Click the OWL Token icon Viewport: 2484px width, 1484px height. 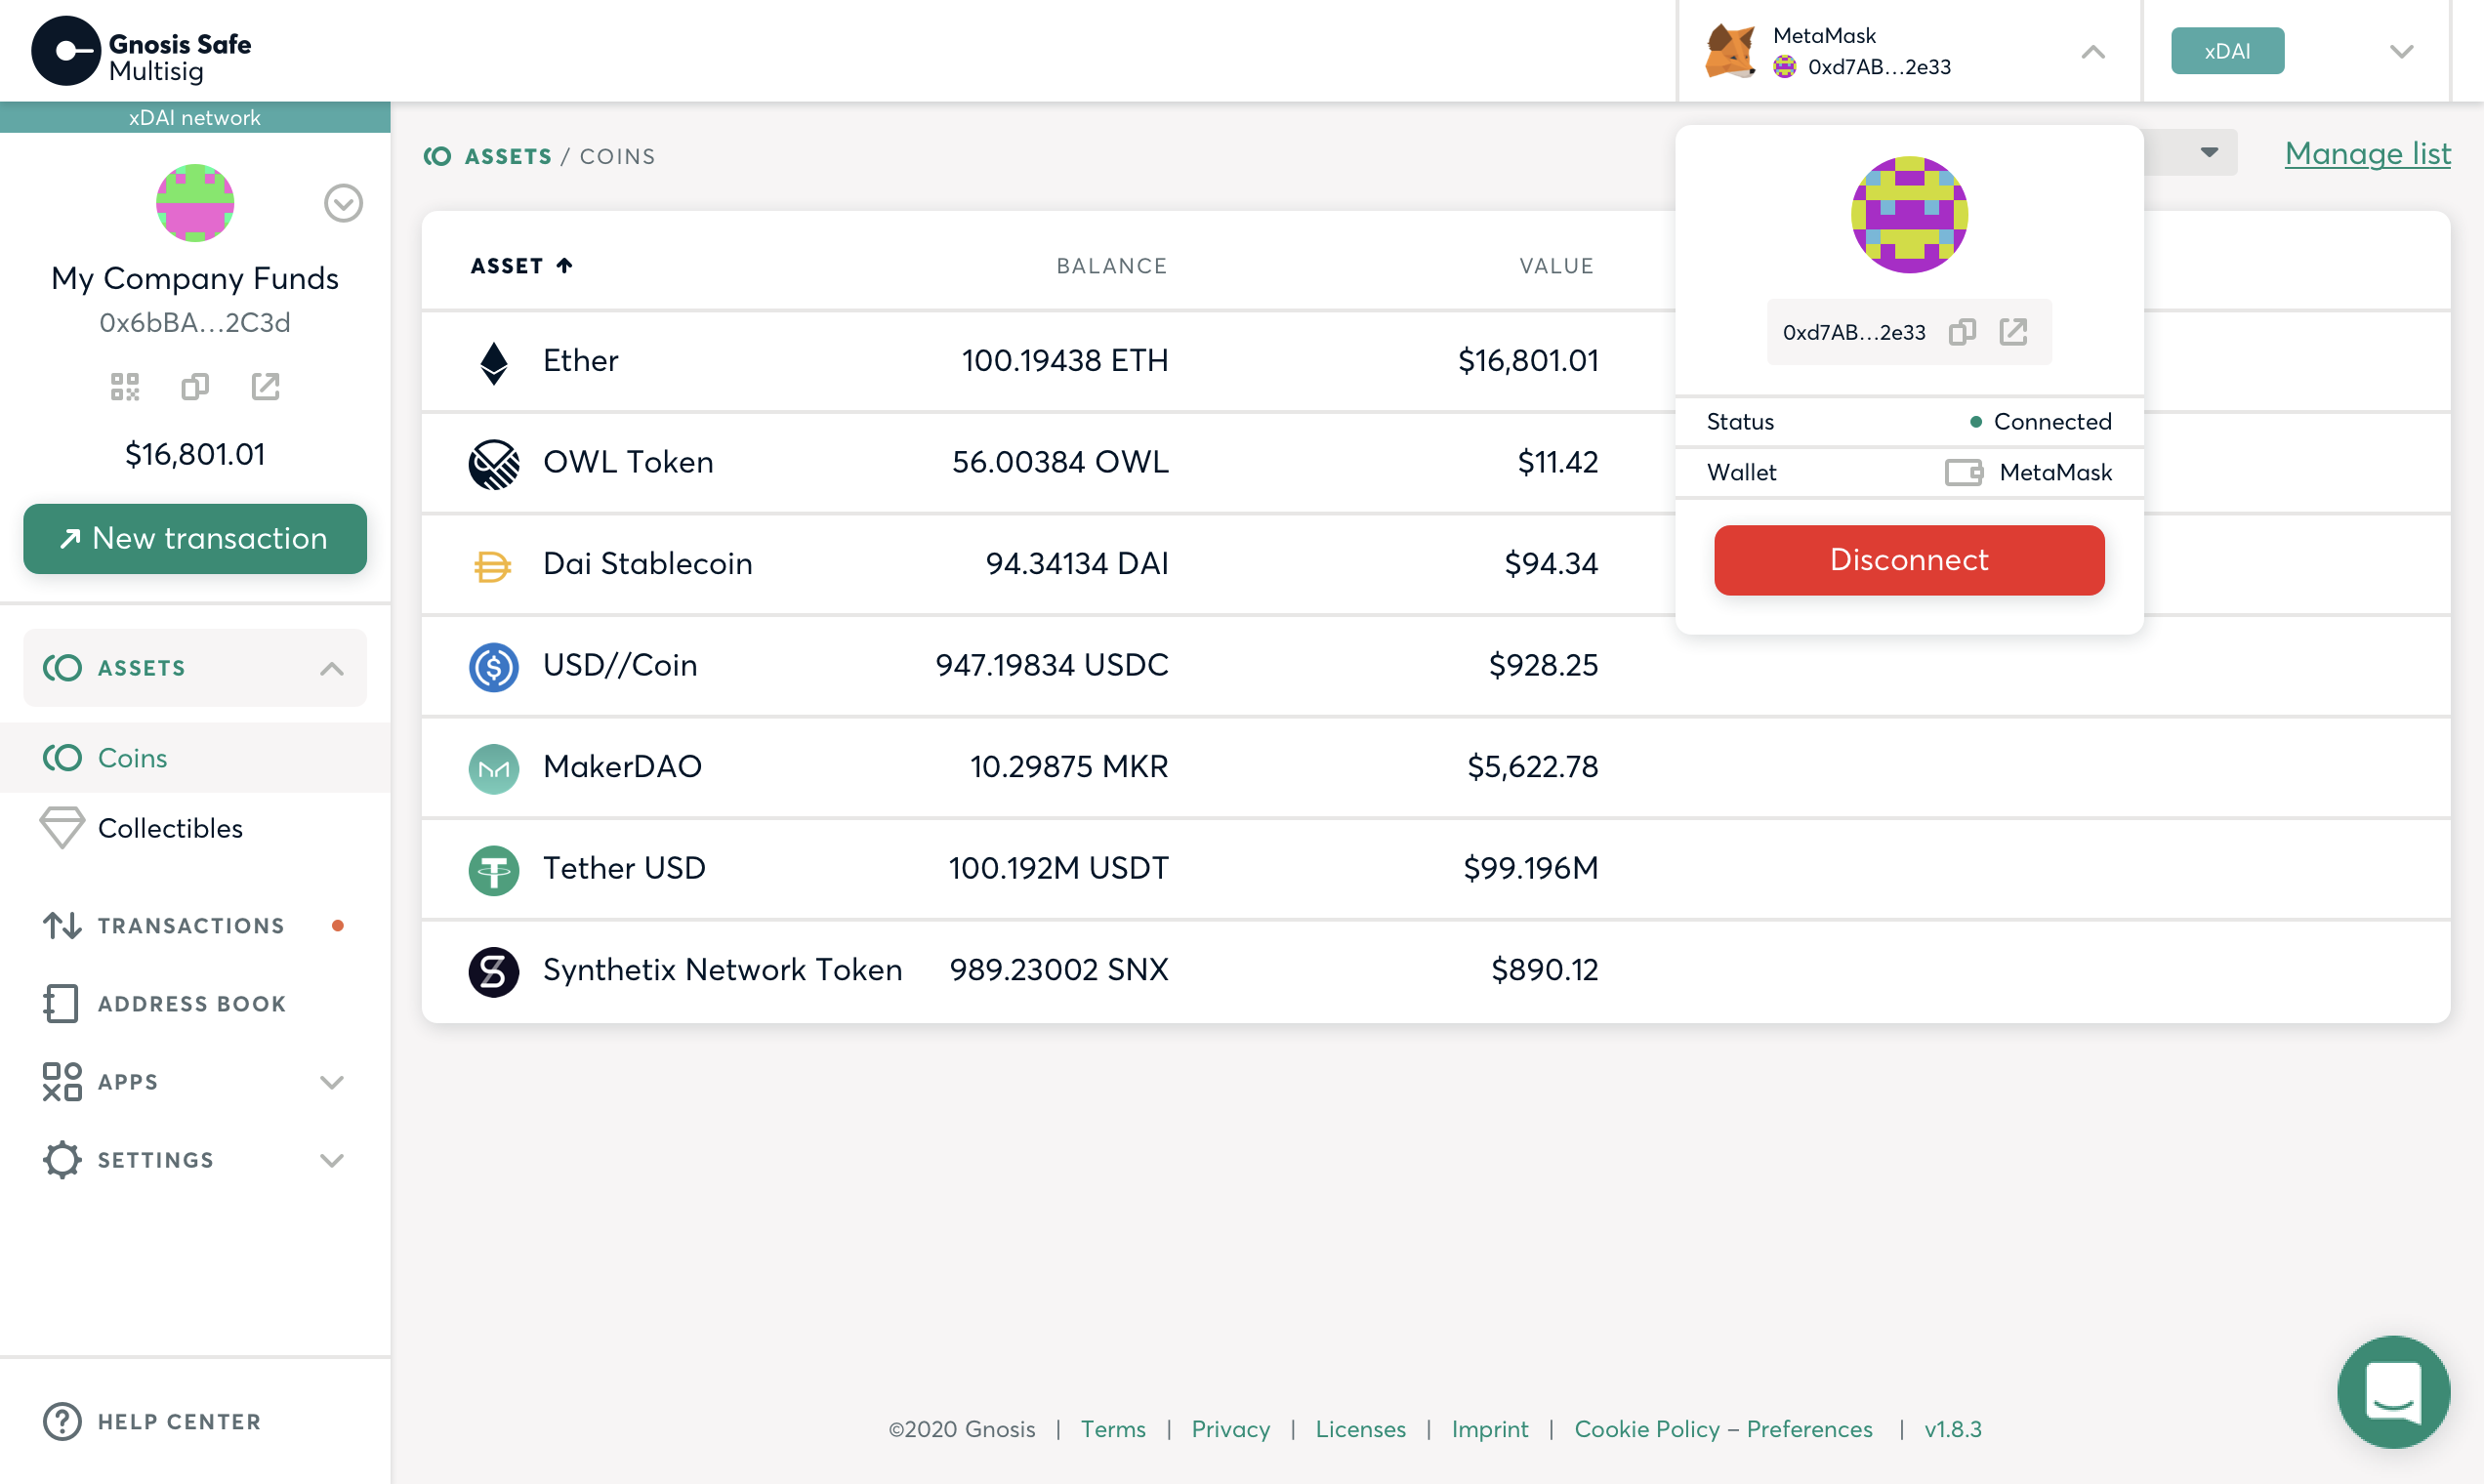(x=494, y=464)
